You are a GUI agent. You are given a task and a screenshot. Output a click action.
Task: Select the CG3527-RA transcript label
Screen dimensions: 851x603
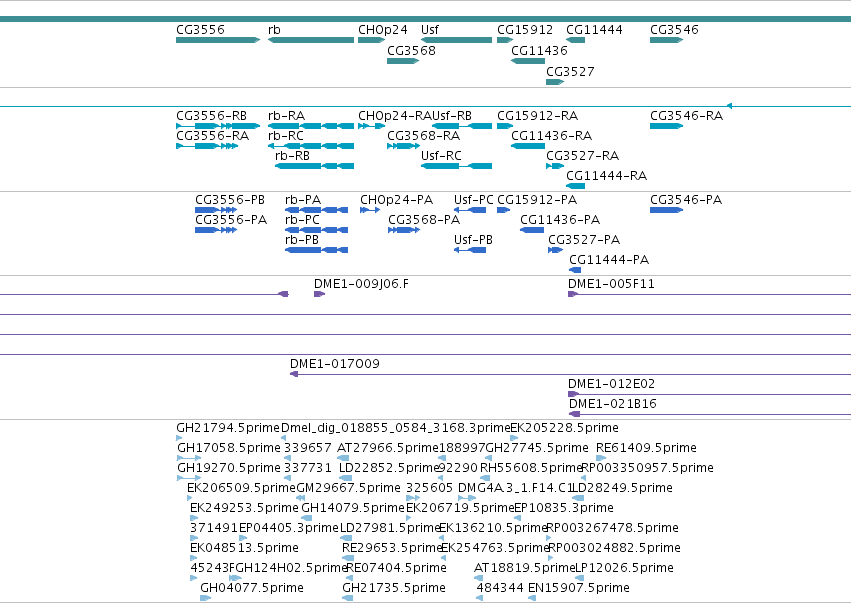582,156
